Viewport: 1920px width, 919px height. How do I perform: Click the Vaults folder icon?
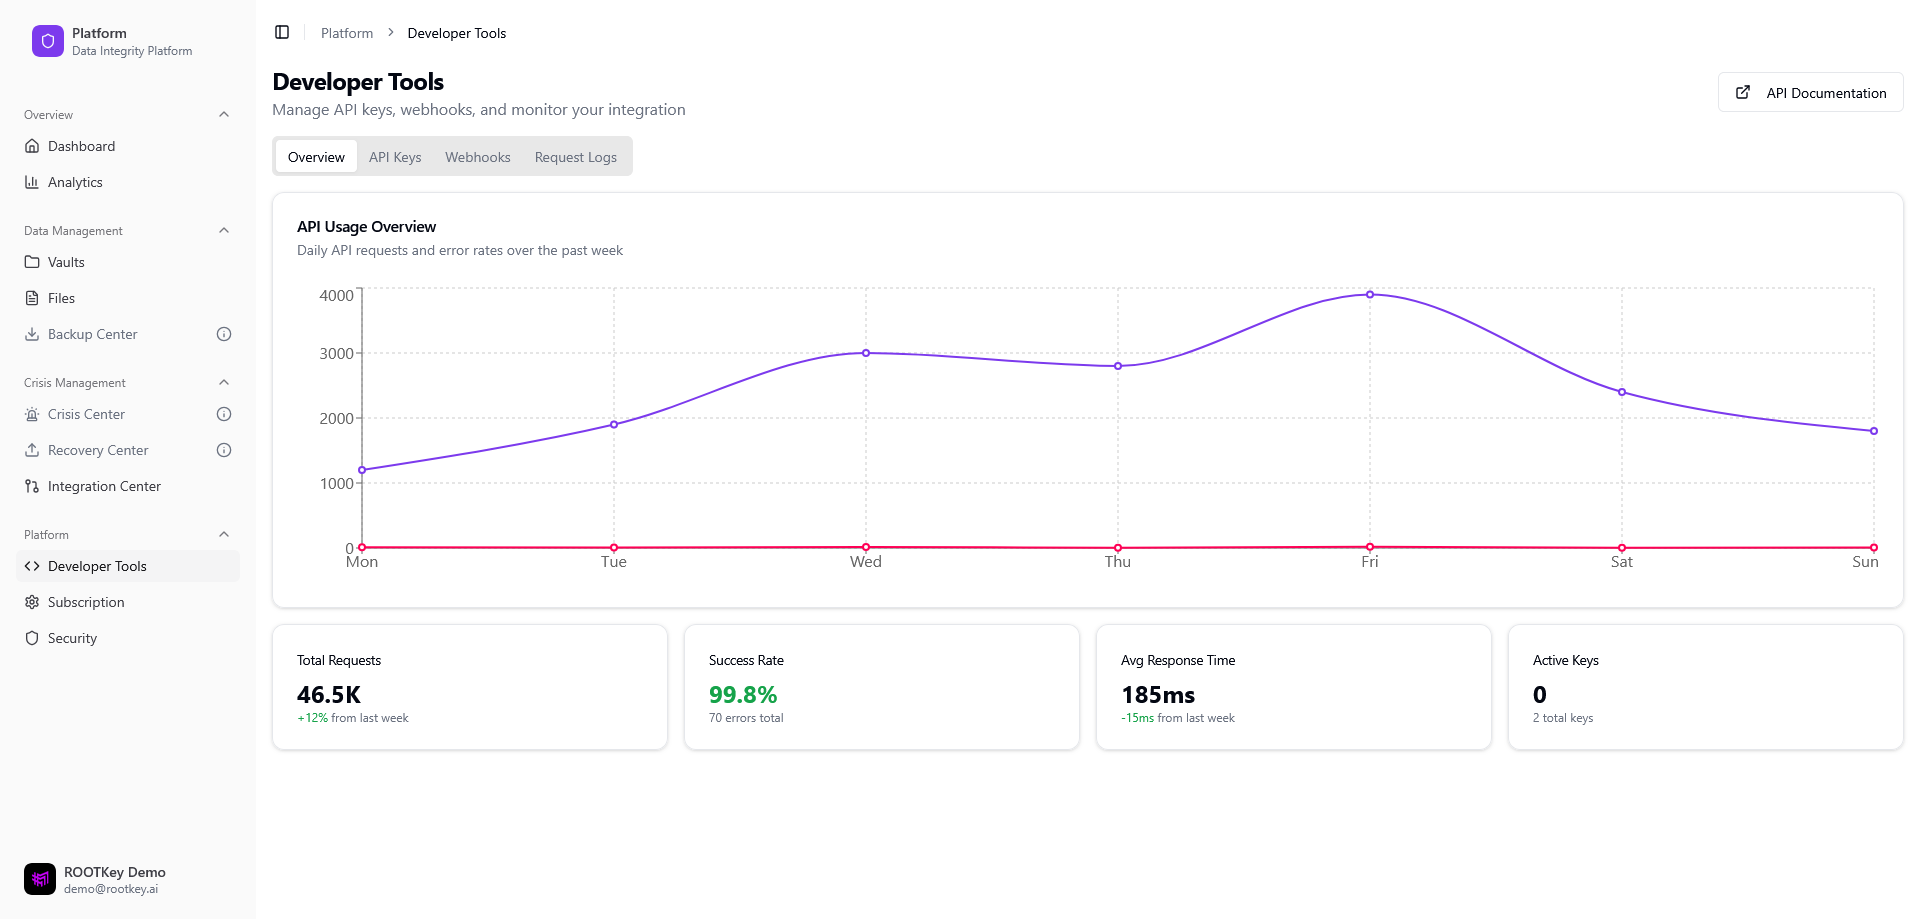click(32, 262)
